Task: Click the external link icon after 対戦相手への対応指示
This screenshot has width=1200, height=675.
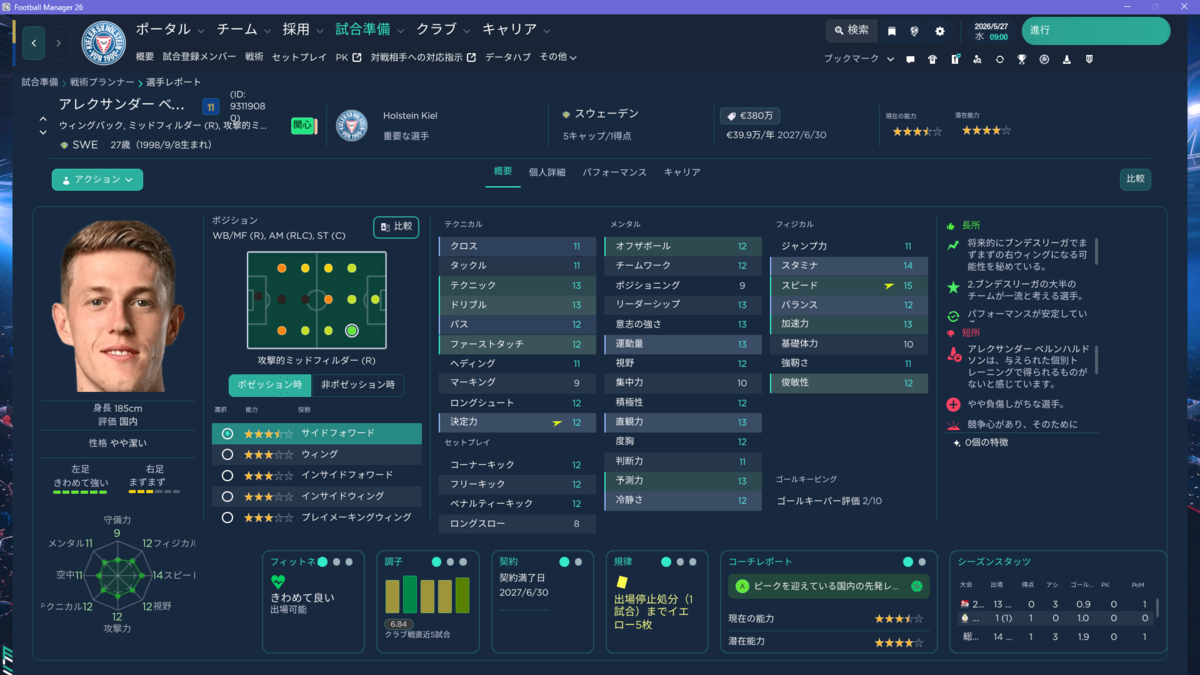Action: [x=472, y=57]
